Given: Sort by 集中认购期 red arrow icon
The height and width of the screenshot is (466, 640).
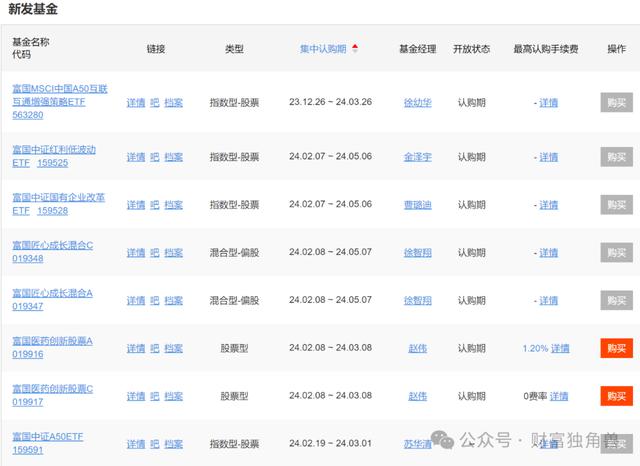Looking at the screenshot, I should click(355, 49).
